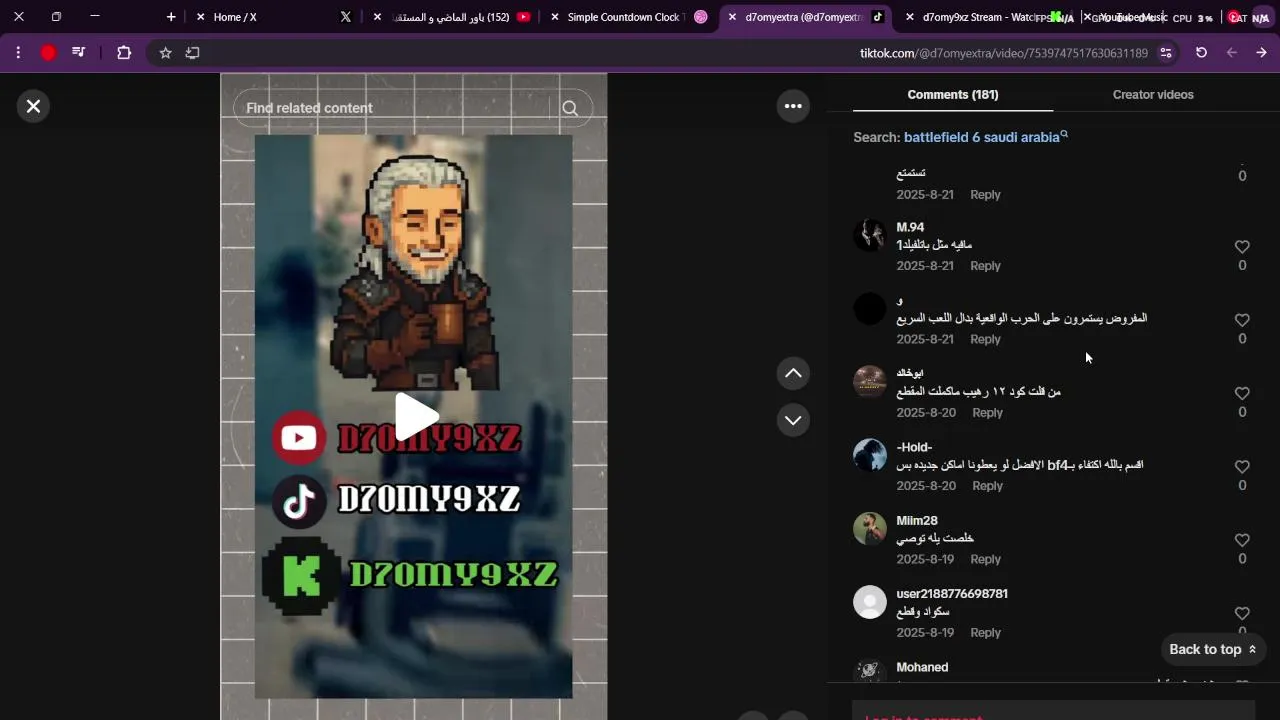Click the pink clock favicon on Countdown tab

pos(701,17)
